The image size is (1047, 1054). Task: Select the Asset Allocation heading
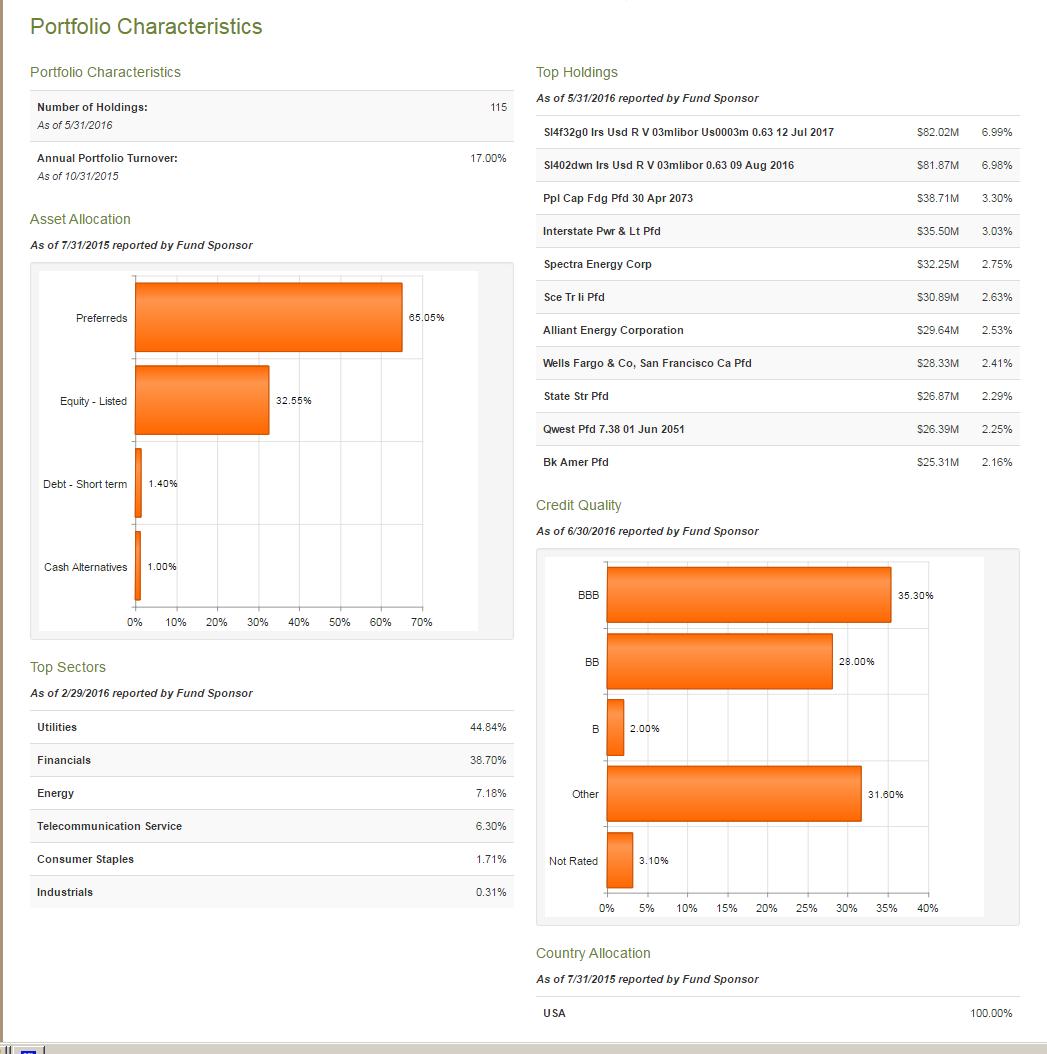(x=80, y=219)
